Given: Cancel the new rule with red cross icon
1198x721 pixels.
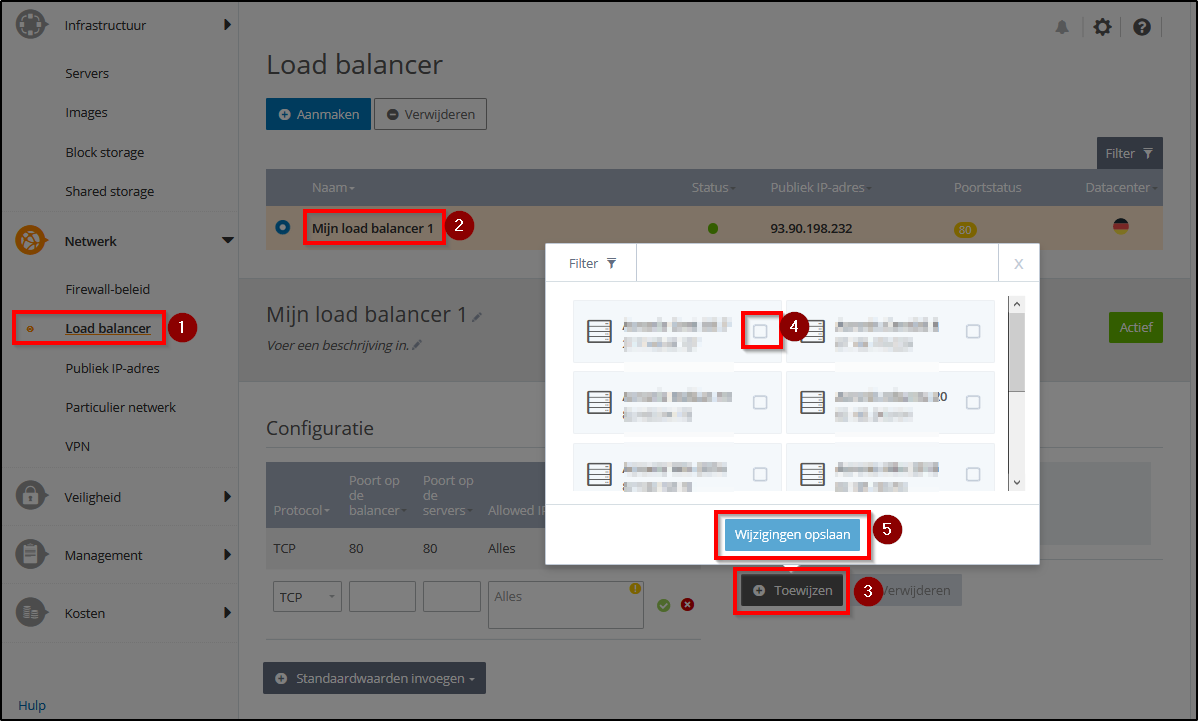Looking at the screenshot, I should (x=688, y=604).
